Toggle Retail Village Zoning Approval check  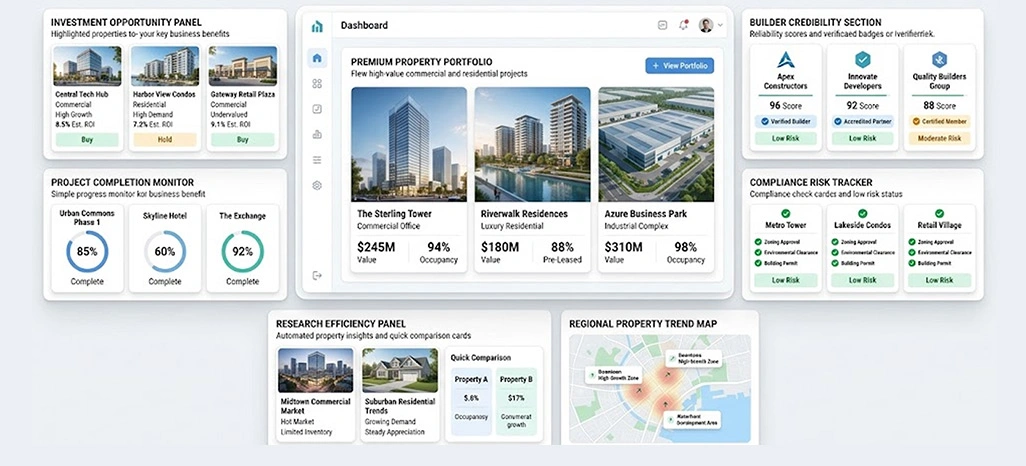(912, 242)
